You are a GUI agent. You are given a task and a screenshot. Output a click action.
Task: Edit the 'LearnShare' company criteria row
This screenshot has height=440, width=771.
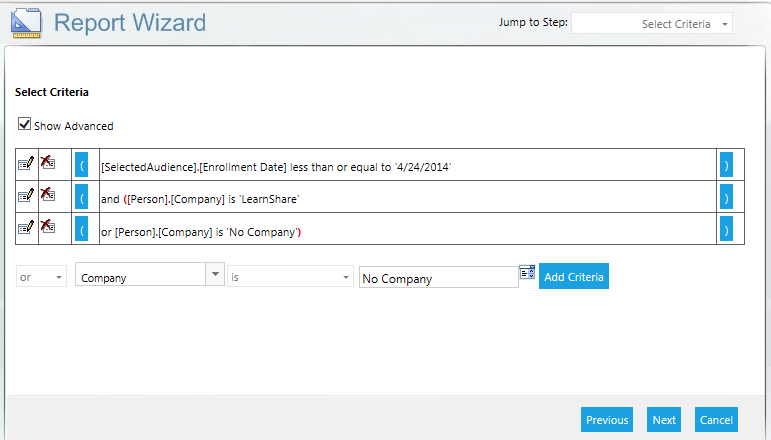[26, 196]
